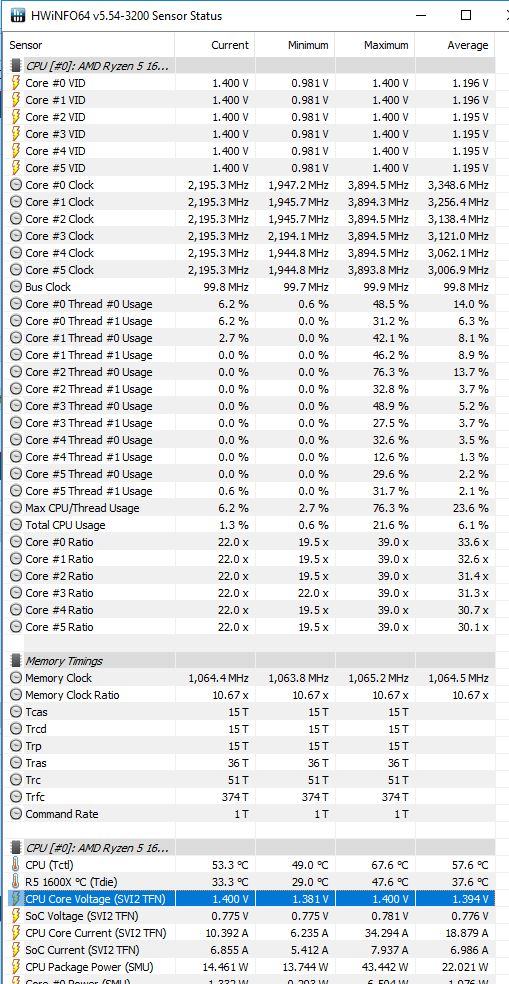Image resolution: width=509 pixels, height=984 pixels.
Task: Click the clock icon beside Command Rate
Action: tap(16, 814)
